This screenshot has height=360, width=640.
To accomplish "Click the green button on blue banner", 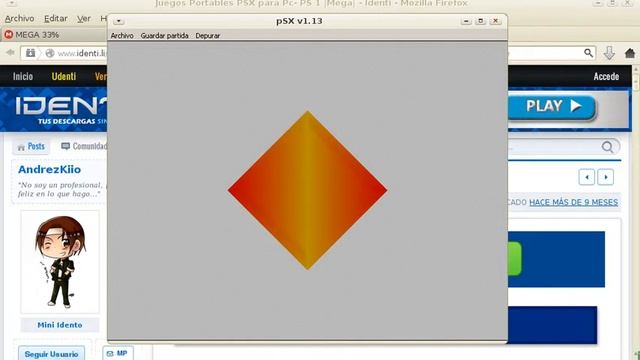I will pos(515,259).
